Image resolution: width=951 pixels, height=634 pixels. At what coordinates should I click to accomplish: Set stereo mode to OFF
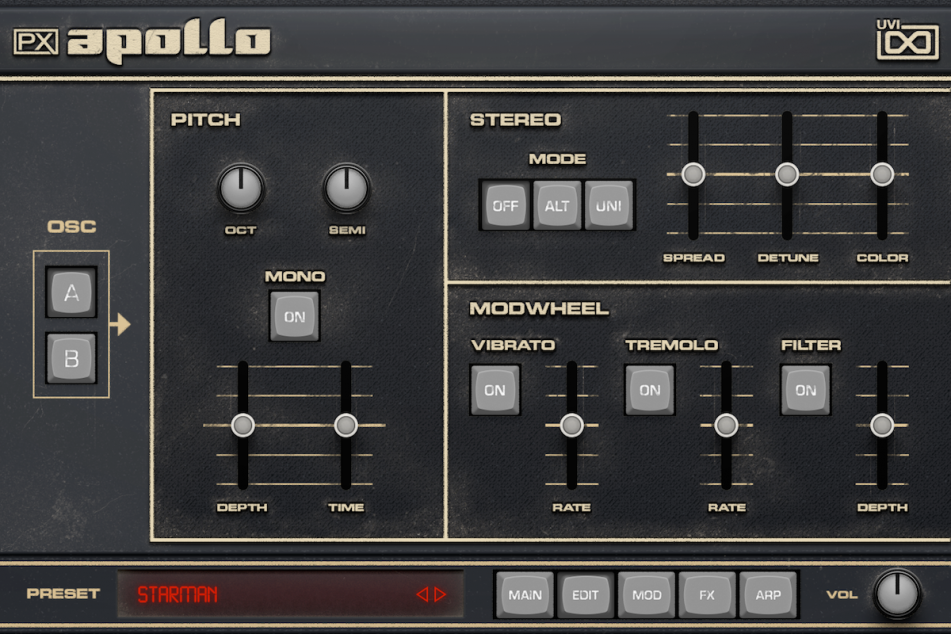506,206
